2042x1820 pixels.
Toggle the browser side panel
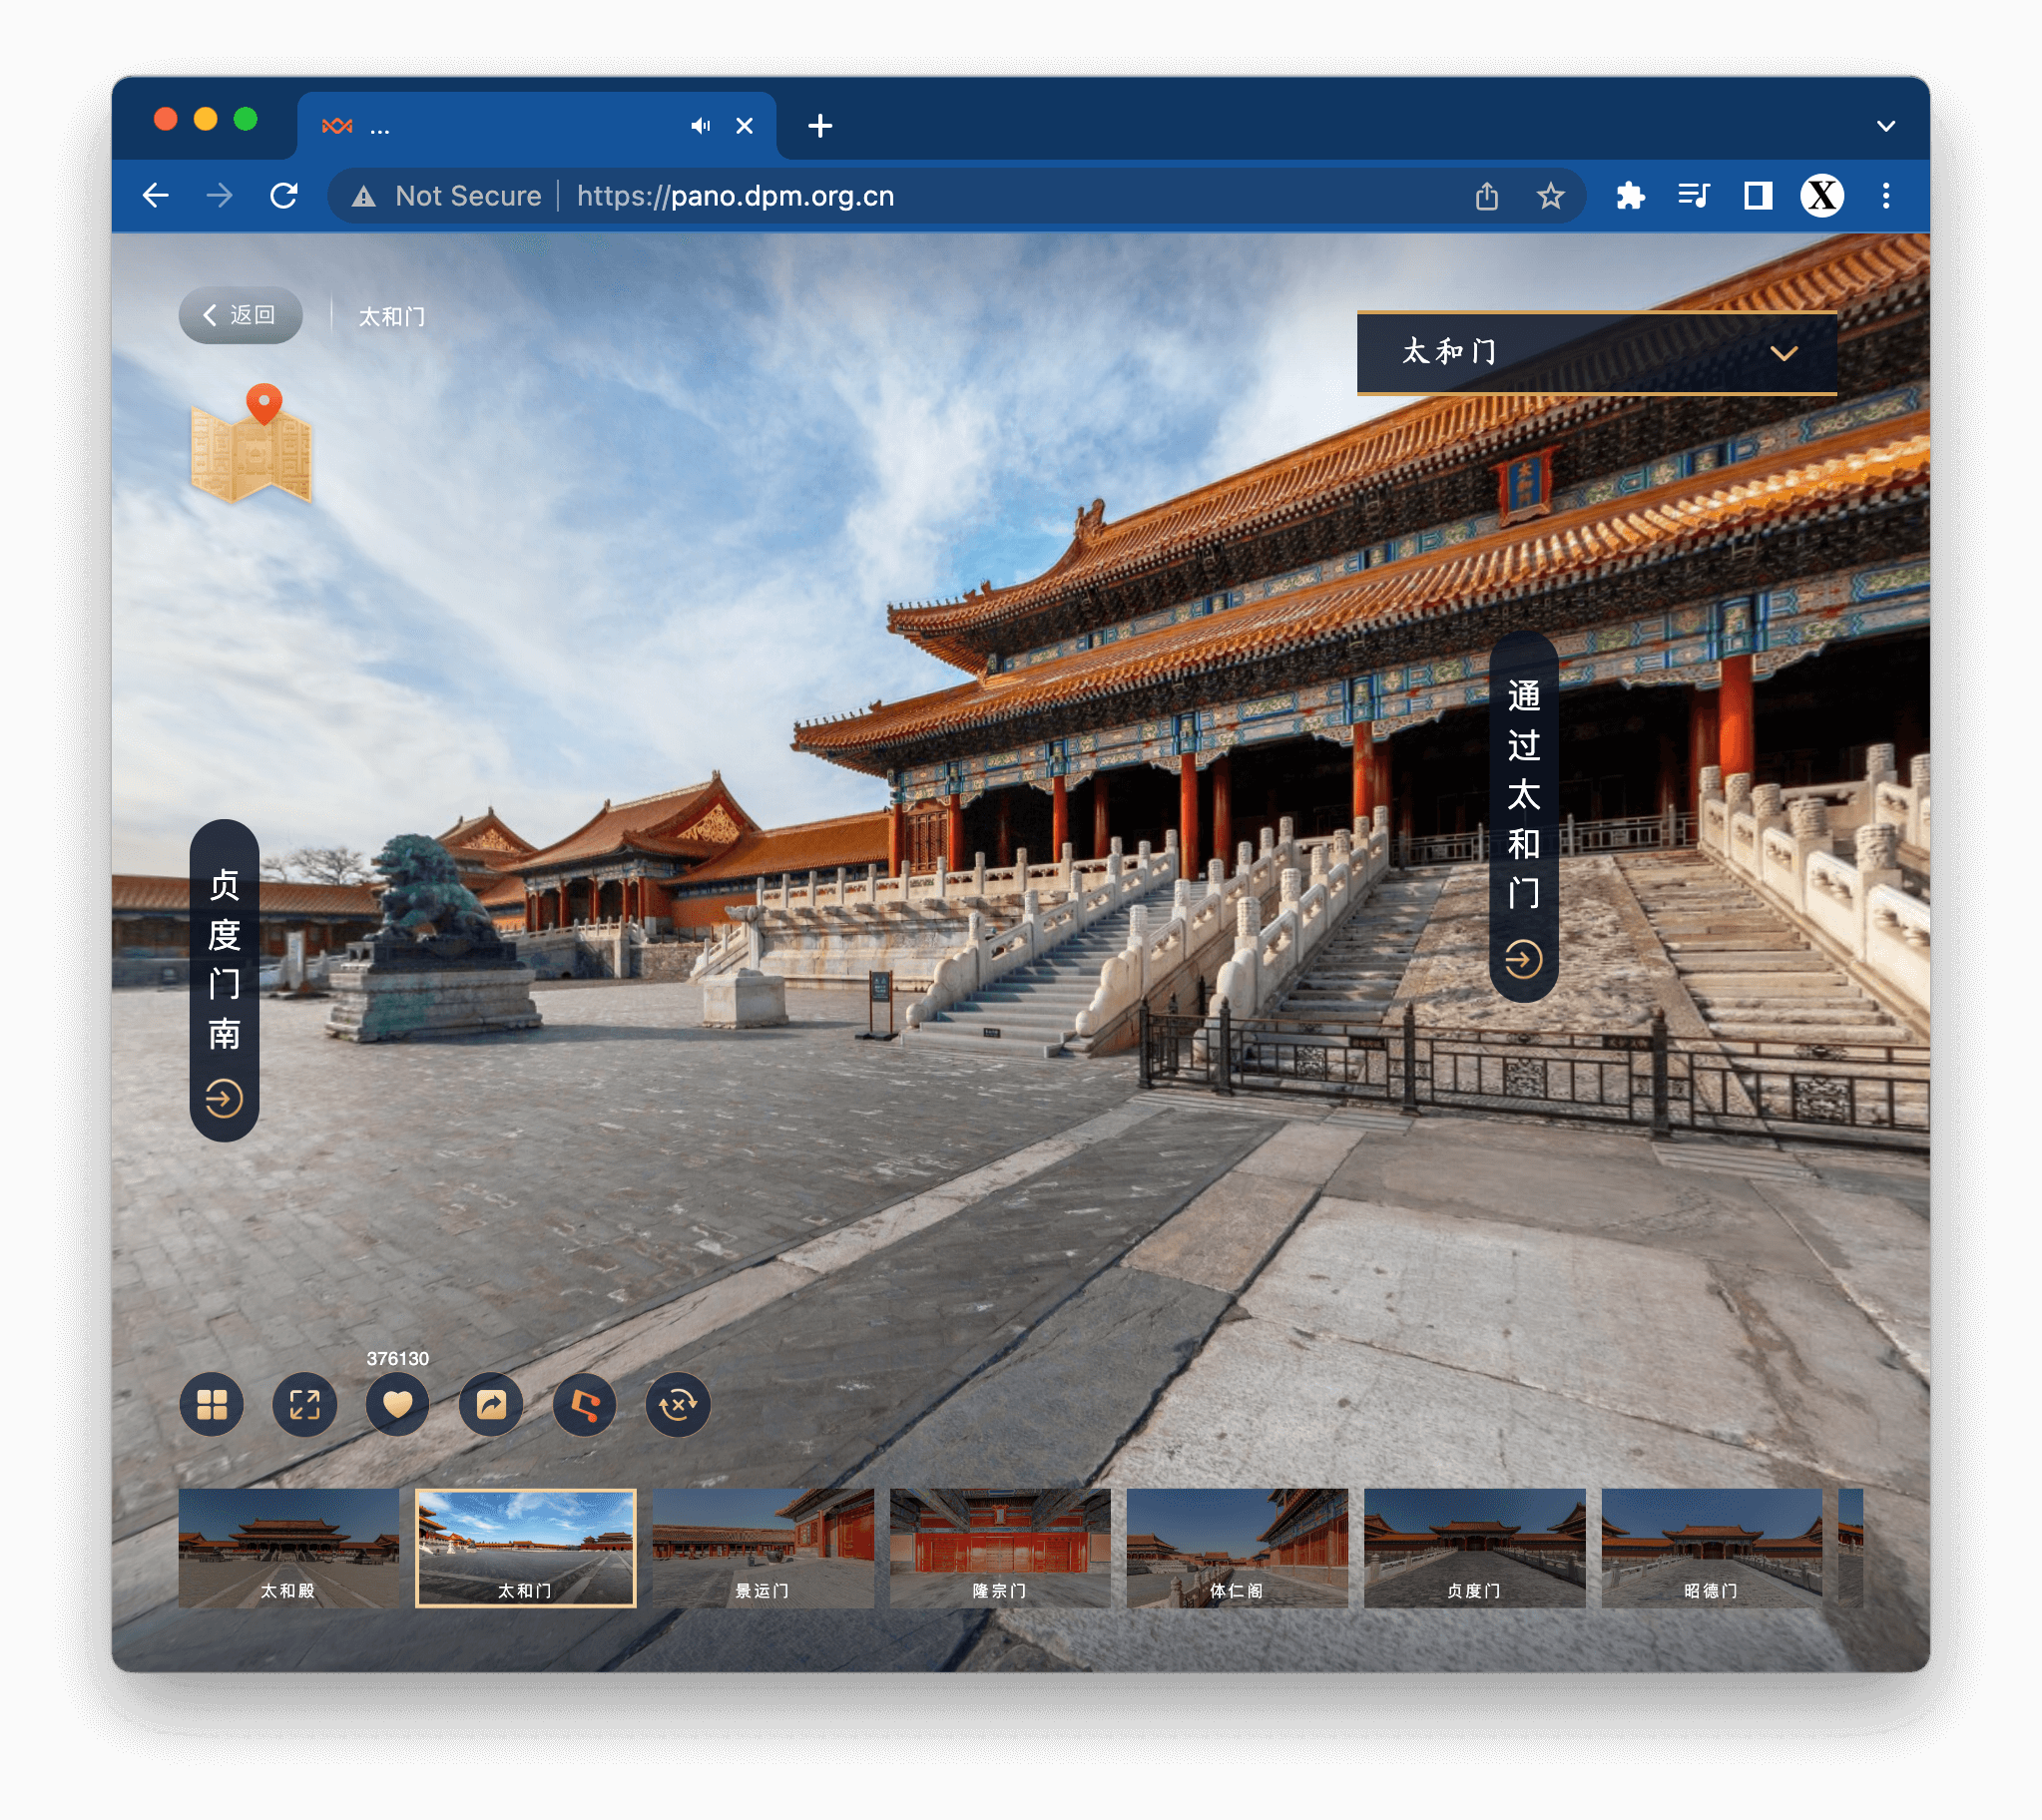[1758, 196]
